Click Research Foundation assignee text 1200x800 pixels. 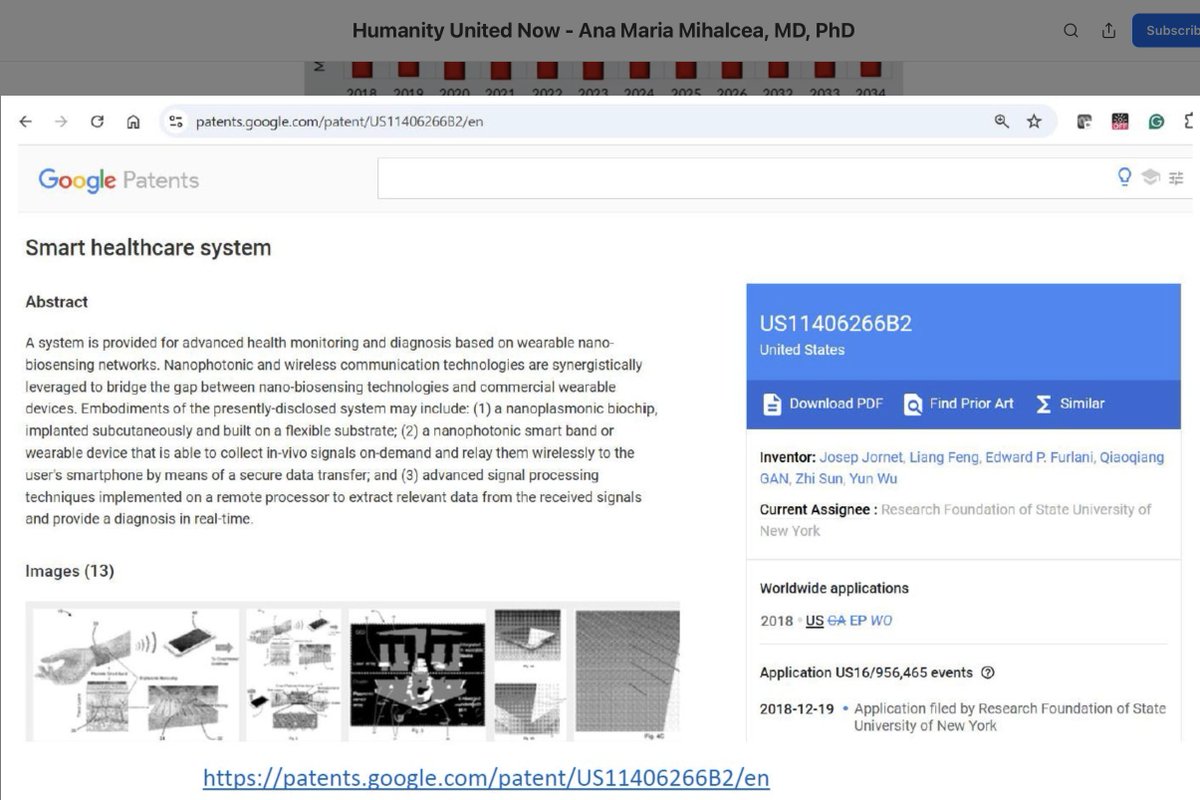(x=955, y=520)
